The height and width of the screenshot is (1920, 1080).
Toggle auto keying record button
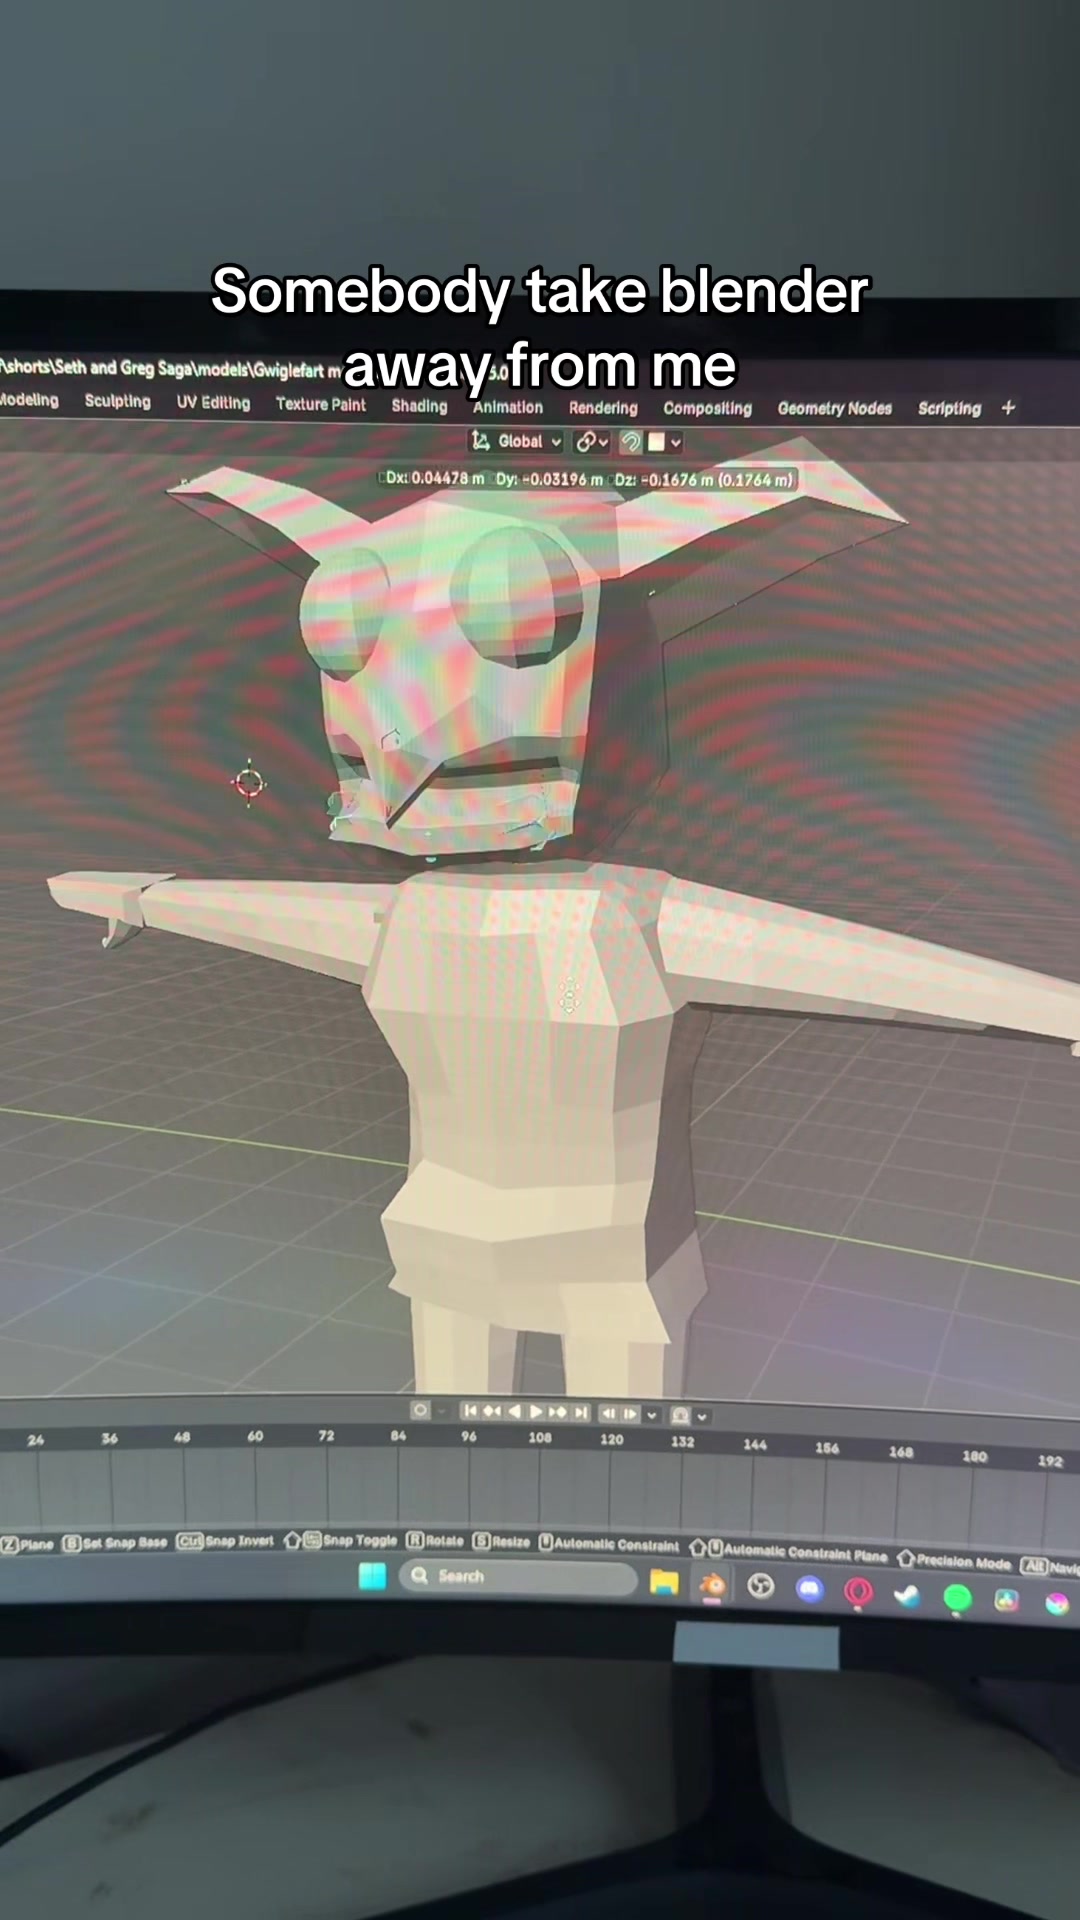pos(421,1410)
